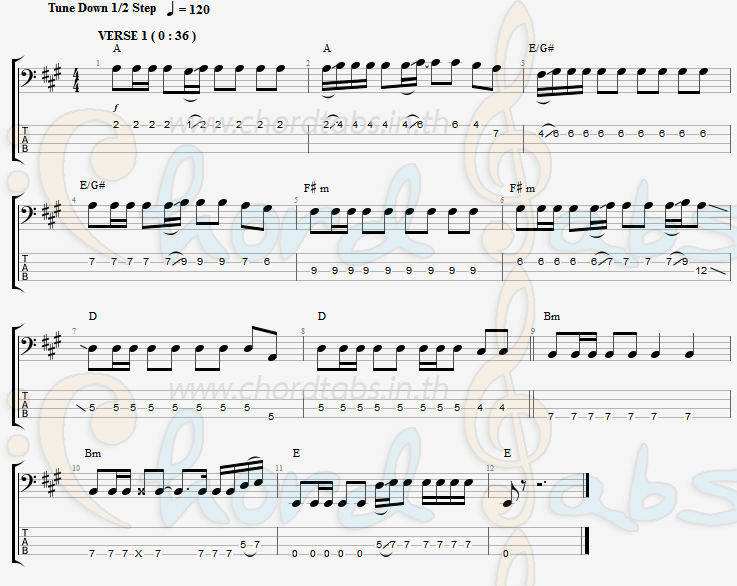Click the D chord label above measure 7
Image resolution: width=737 pixels, height=586 pixels.
[93, 316]
